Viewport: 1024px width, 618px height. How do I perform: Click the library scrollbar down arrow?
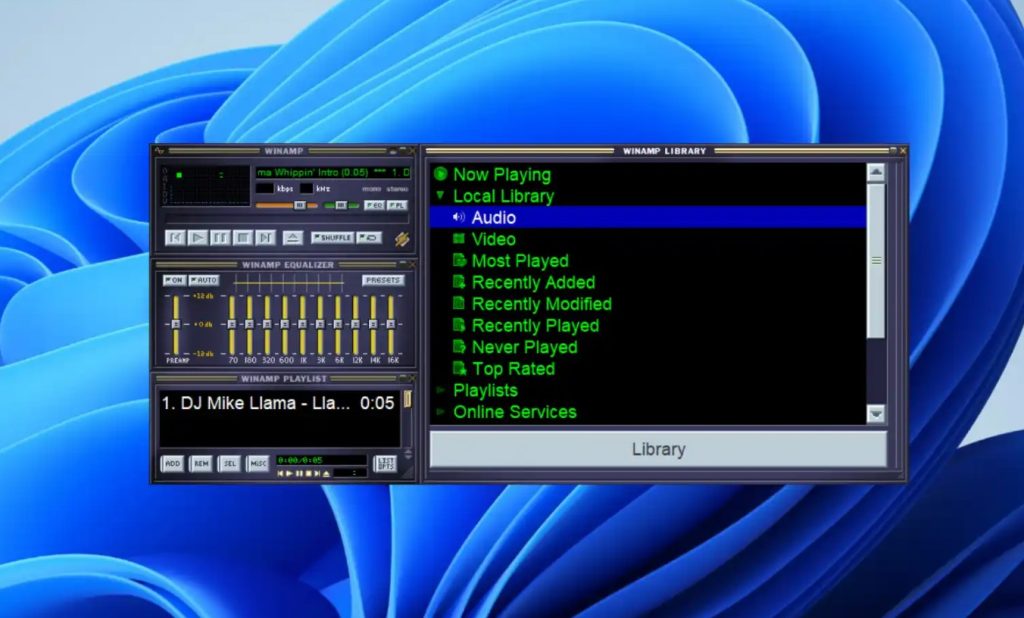click(x=876, y=414)
